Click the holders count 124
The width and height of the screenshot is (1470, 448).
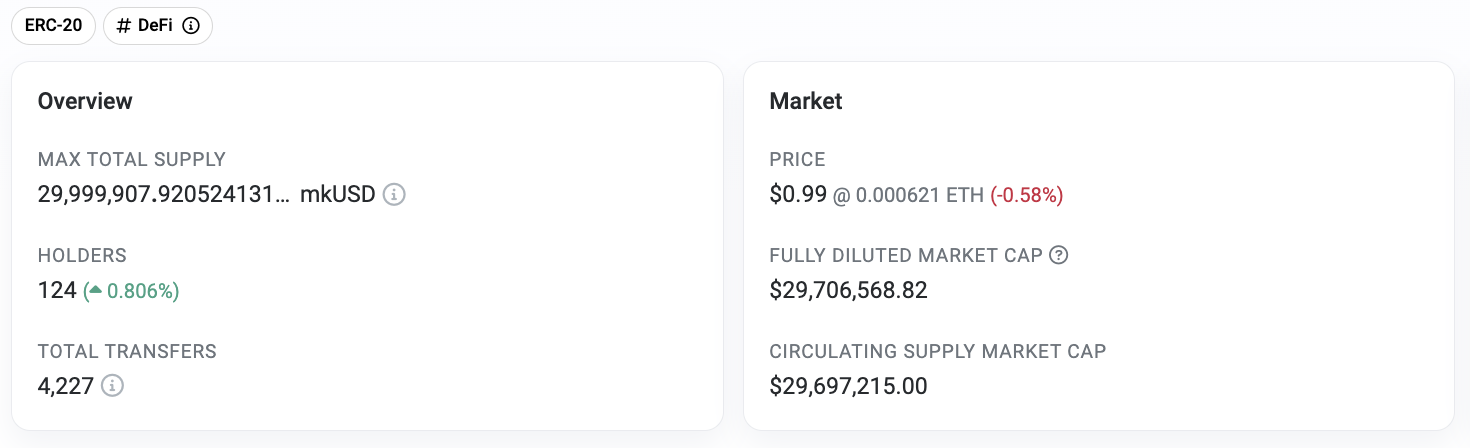[x=57, y=290]
